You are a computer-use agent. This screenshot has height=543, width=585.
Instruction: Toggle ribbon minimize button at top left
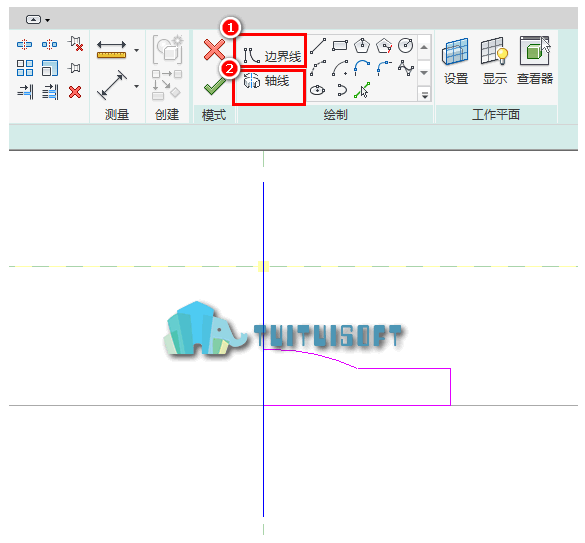click(x=33, y=19)
